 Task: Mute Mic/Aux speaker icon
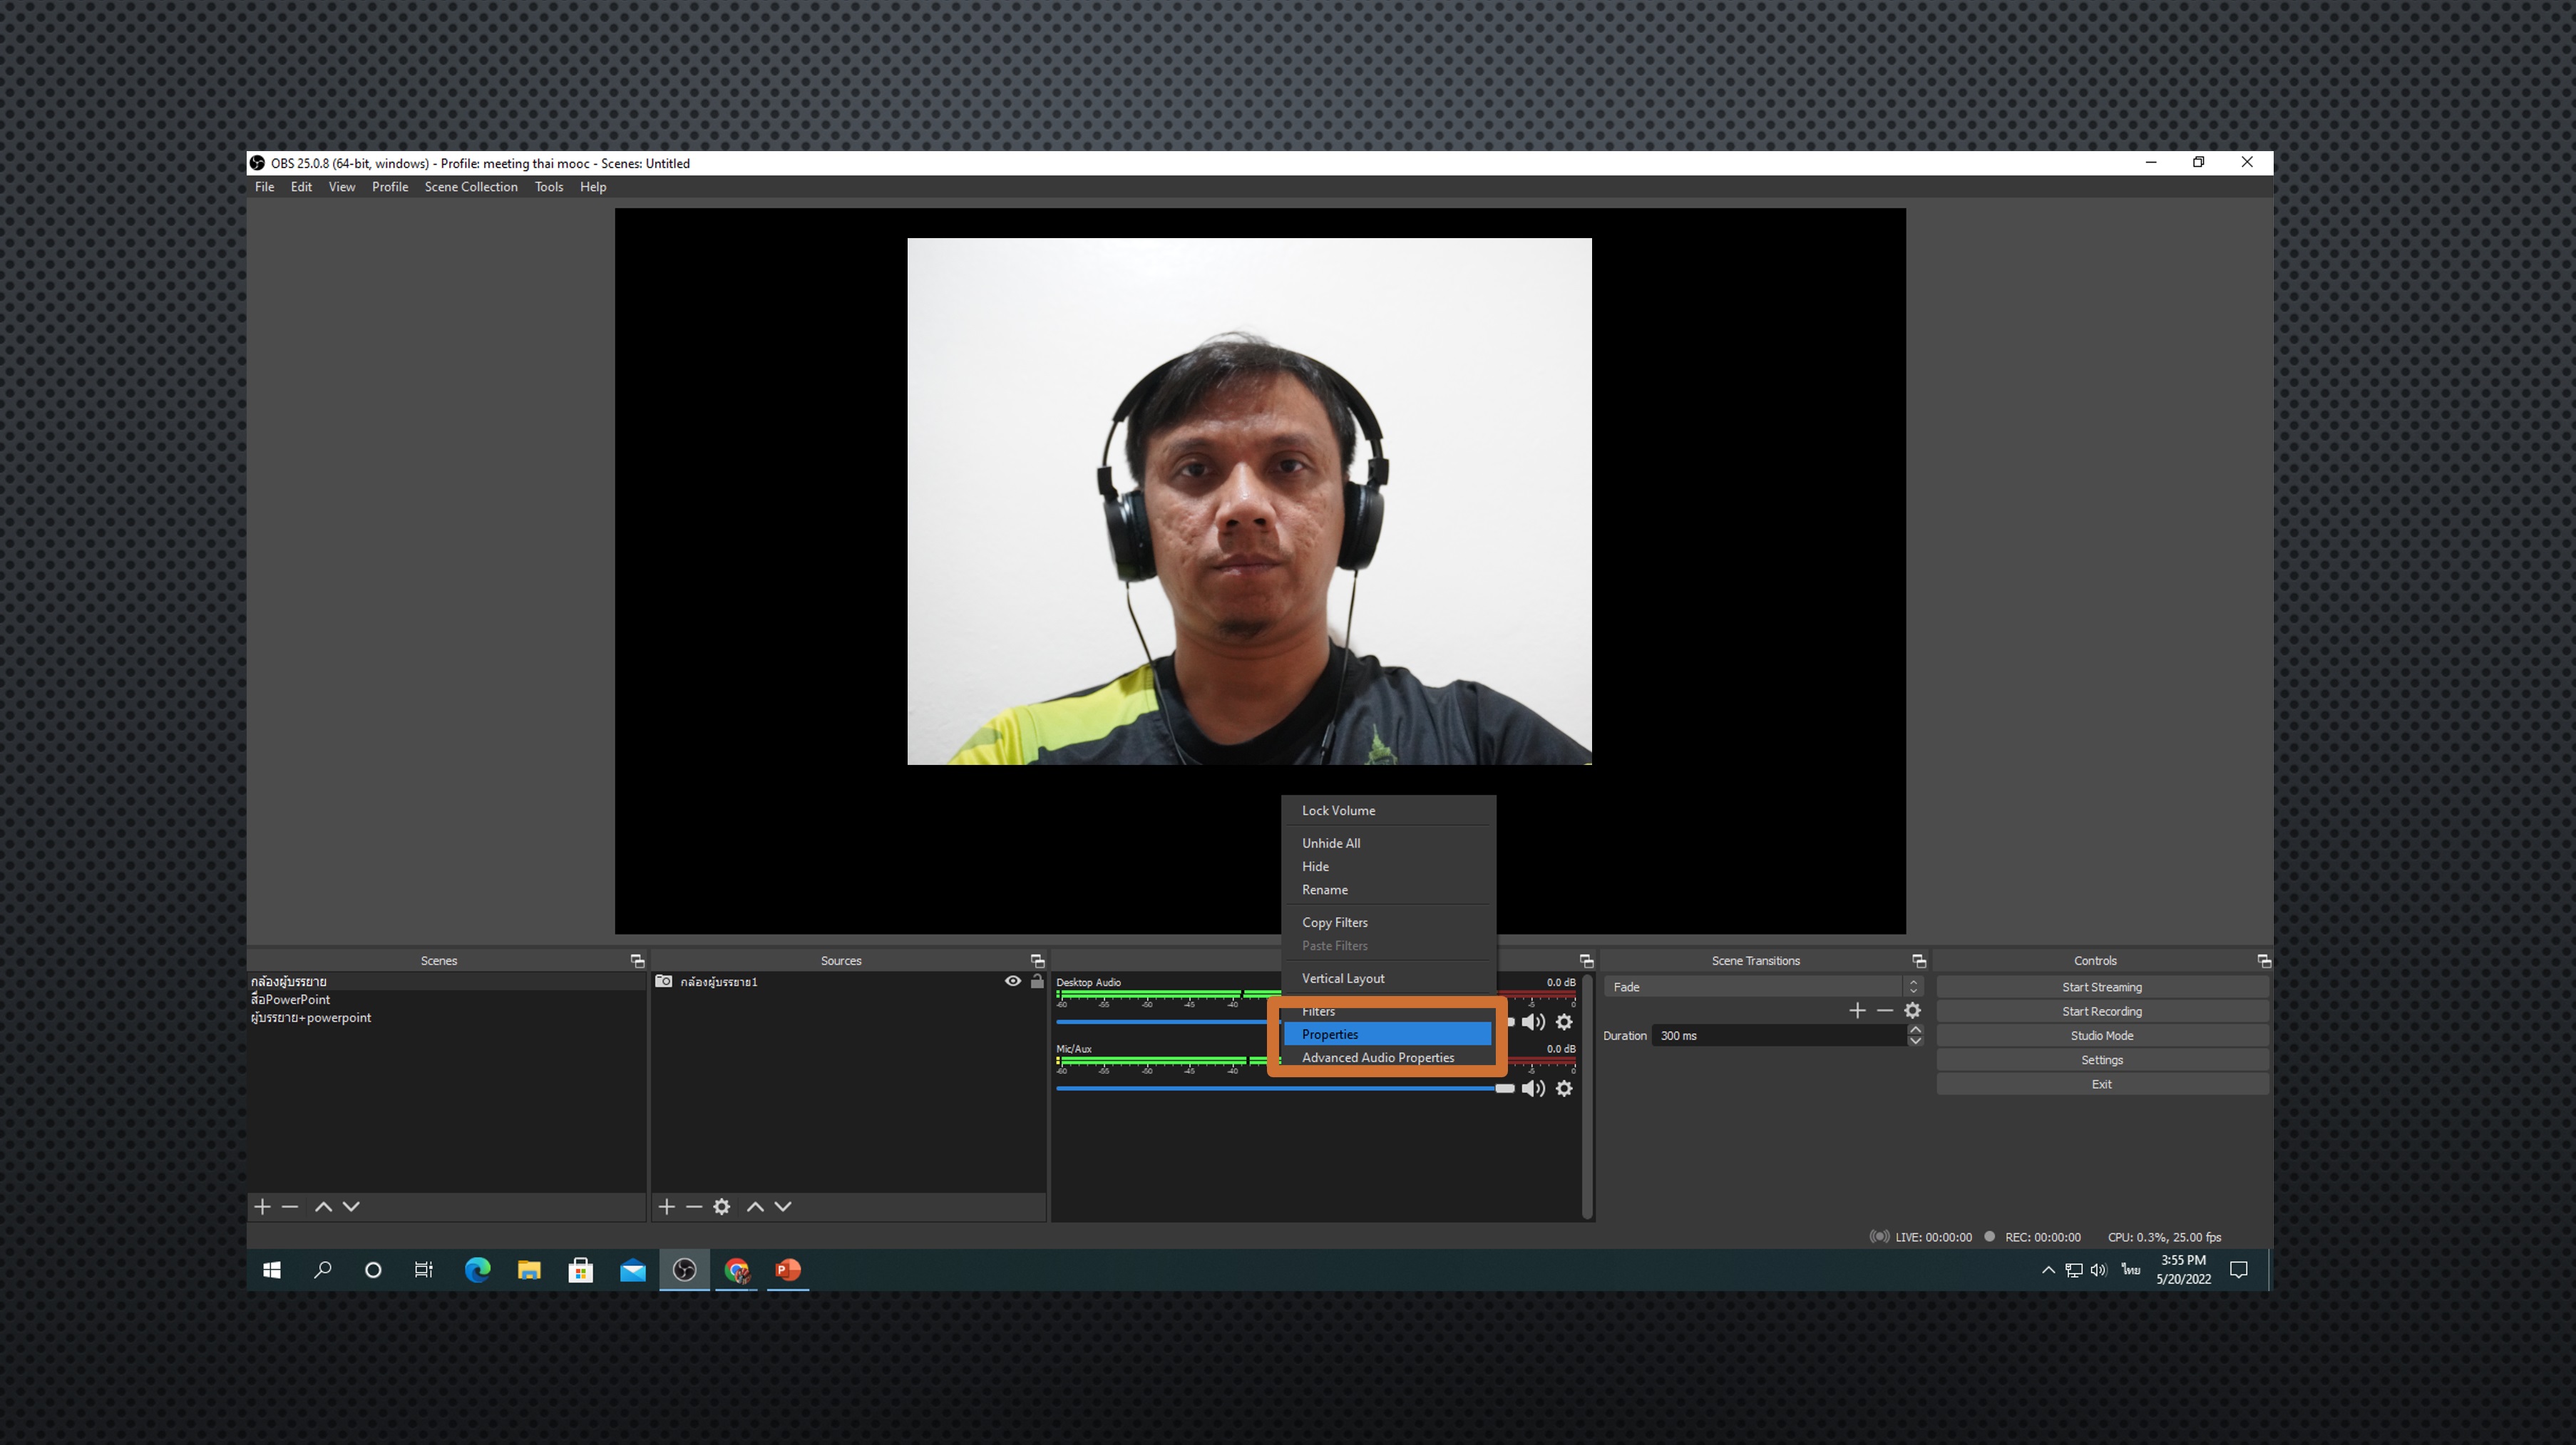[x=1533, y=1089]
